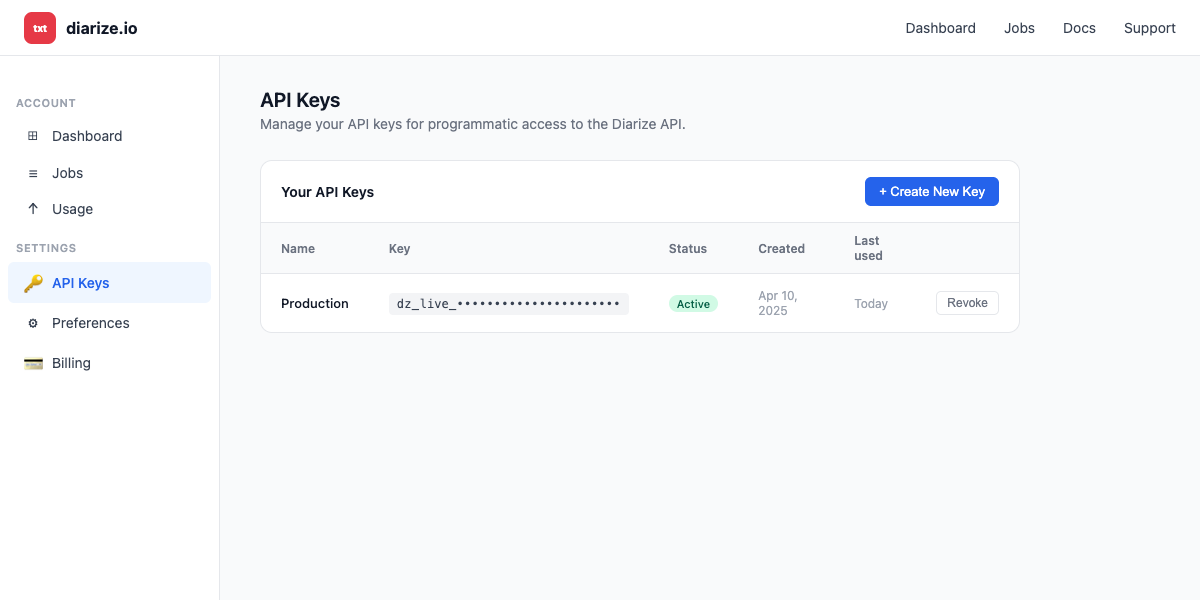This screenshot has height=600, width=1200.
Task: Click the Active status badge
Action: pyautogui.click(x=693, y=303)
